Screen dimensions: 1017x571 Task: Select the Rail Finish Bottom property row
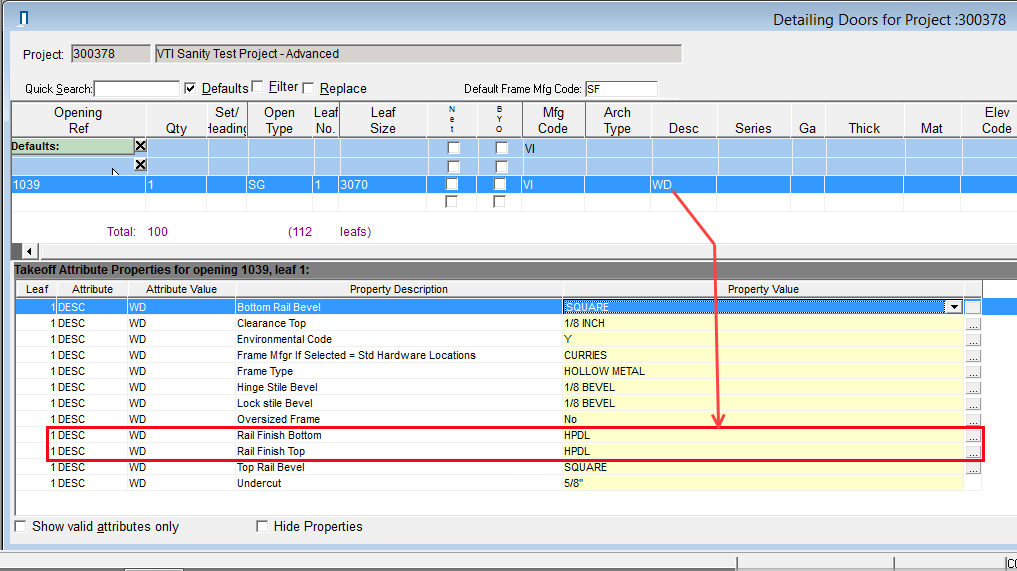click(499, 435)
